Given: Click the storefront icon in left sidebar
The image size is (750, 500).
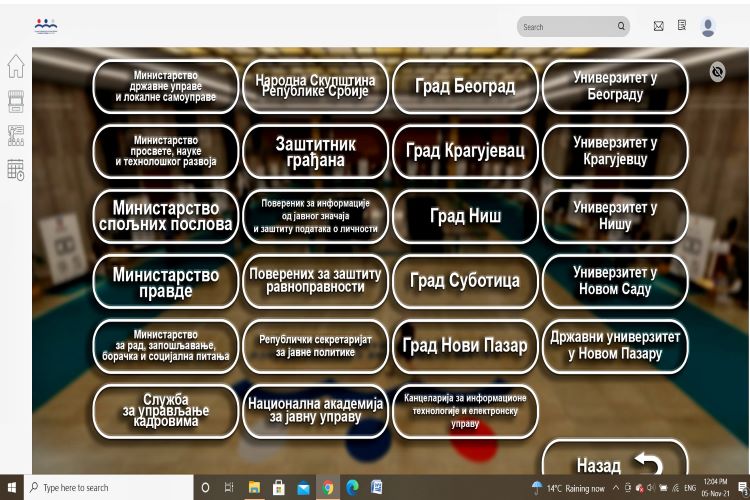Looking at the screenshot, I should tap(15, 101).
